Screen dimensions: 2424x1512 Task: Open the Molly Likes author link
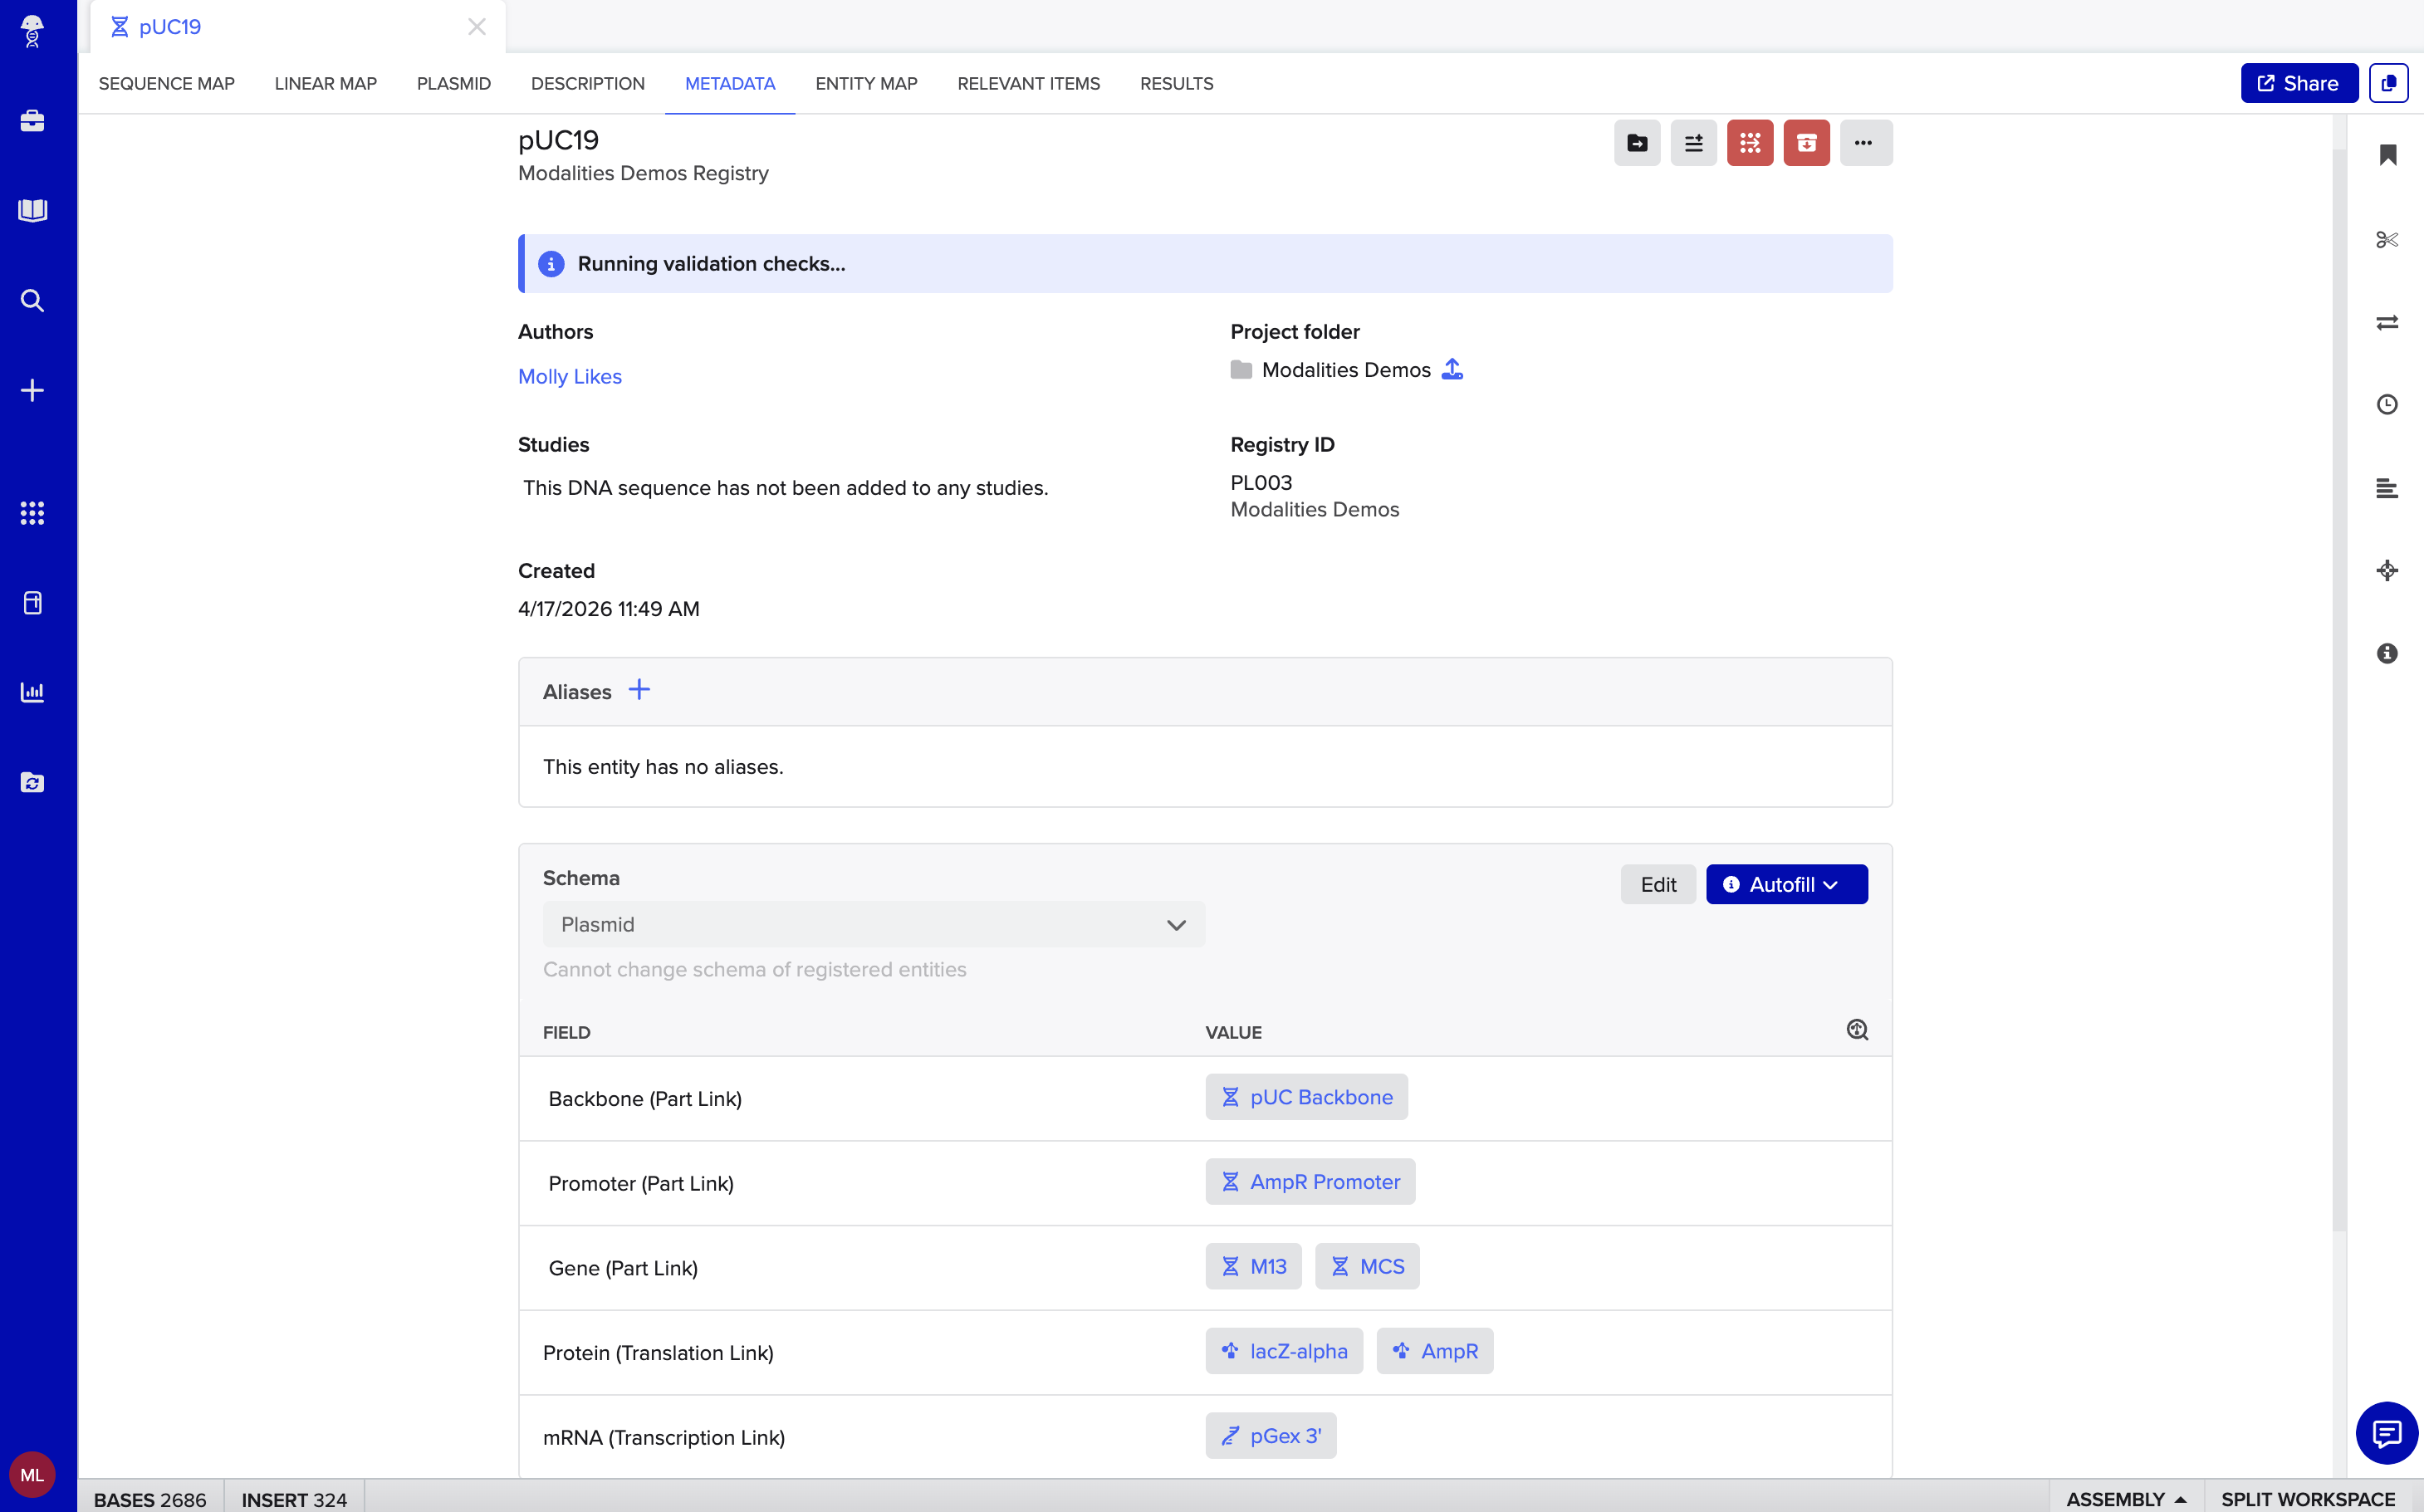point(570,376)
